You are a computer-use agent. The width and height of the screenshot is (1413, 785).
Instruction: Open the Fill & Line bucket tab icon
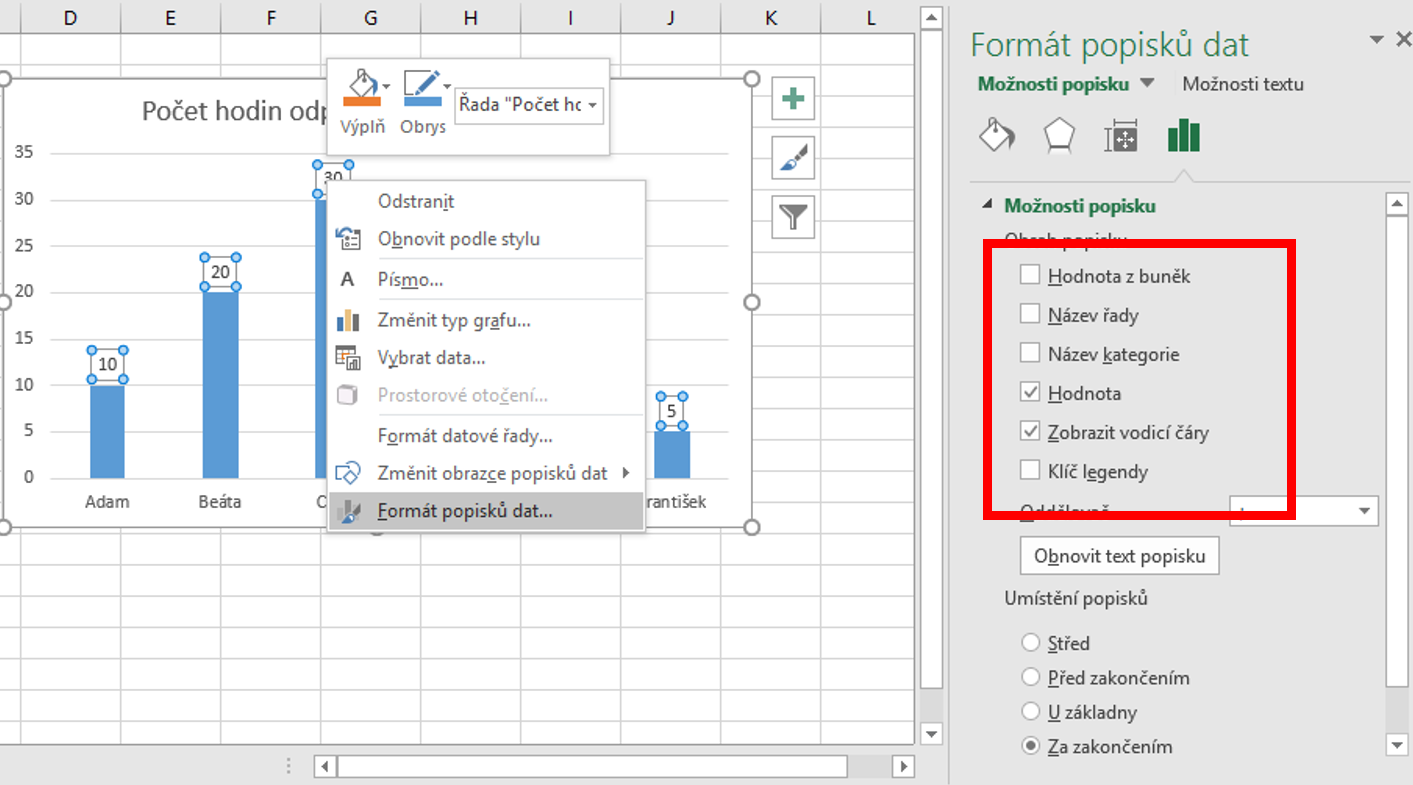click(x=997, y=135)
